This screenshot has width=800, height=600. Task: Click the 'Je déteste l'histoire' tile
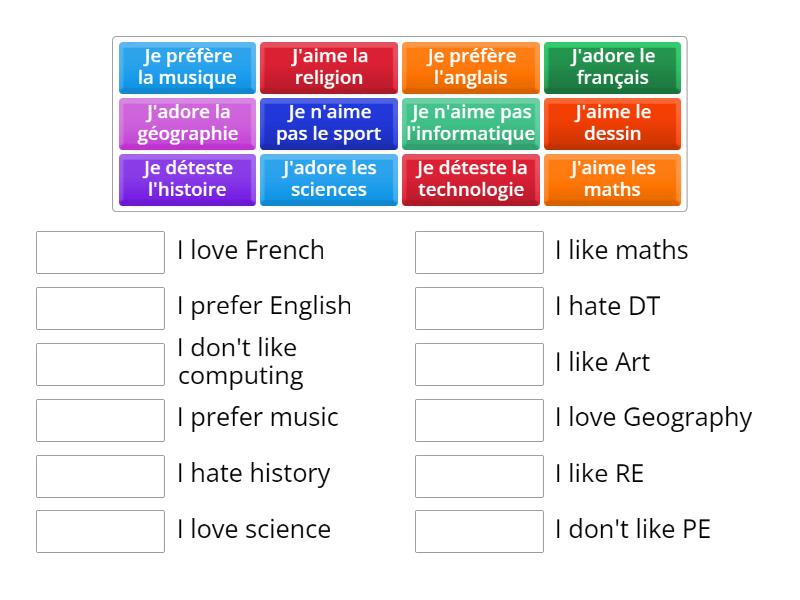pyautogui.click(x=187, y=180)
